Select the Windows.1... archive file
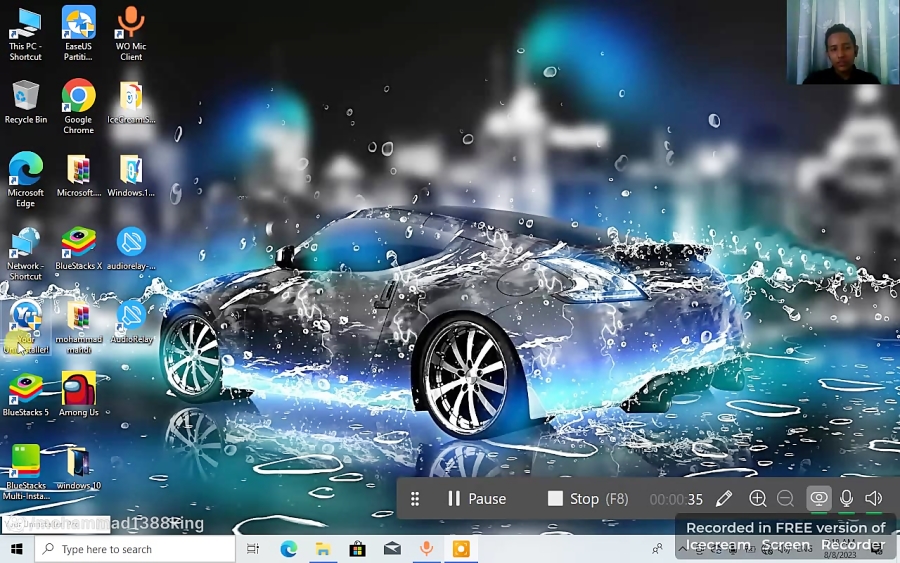The height and width of the screenshot is (563, 900). click(x=131, y=175)
